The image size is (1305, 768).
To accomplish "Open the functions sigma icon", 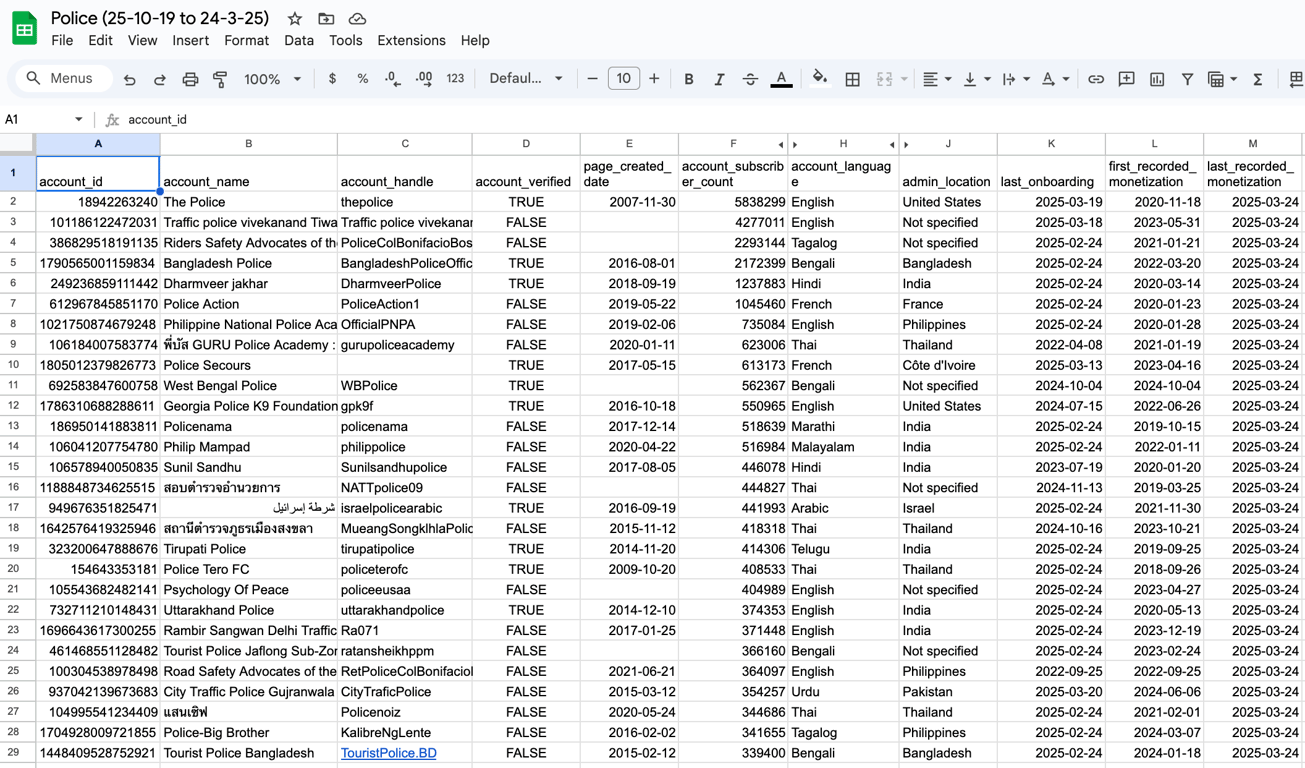I will (1258, 79).
